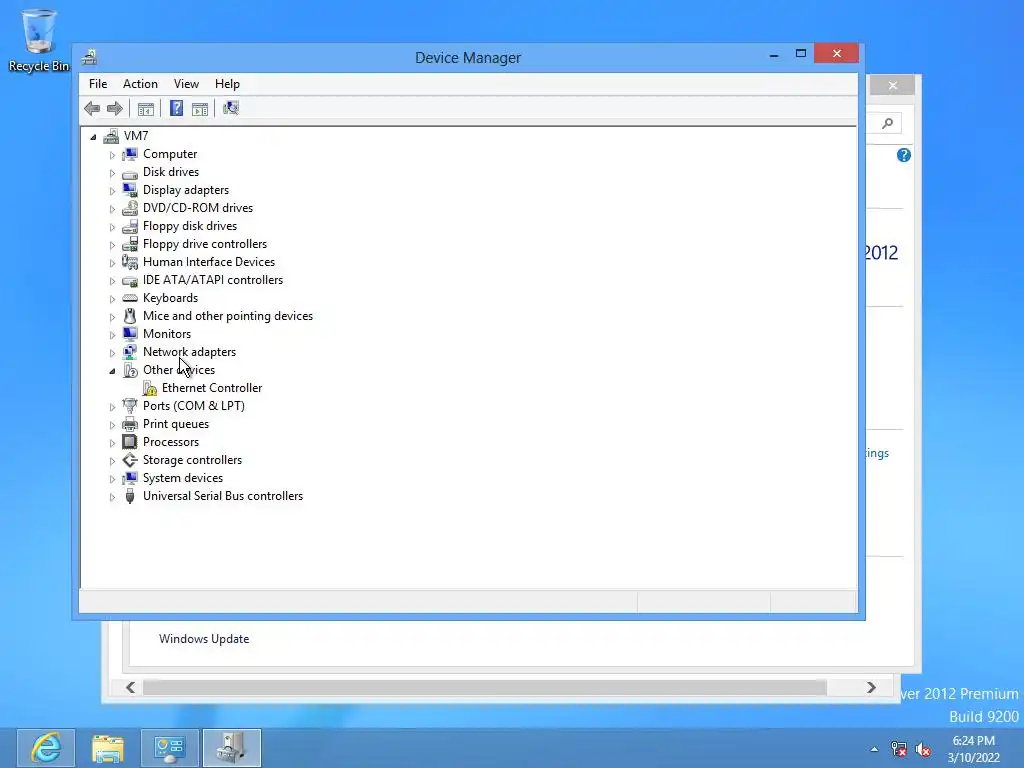Screen dimensions: 1024x768
Task: Open the Action menu
Action: (140, 84)
